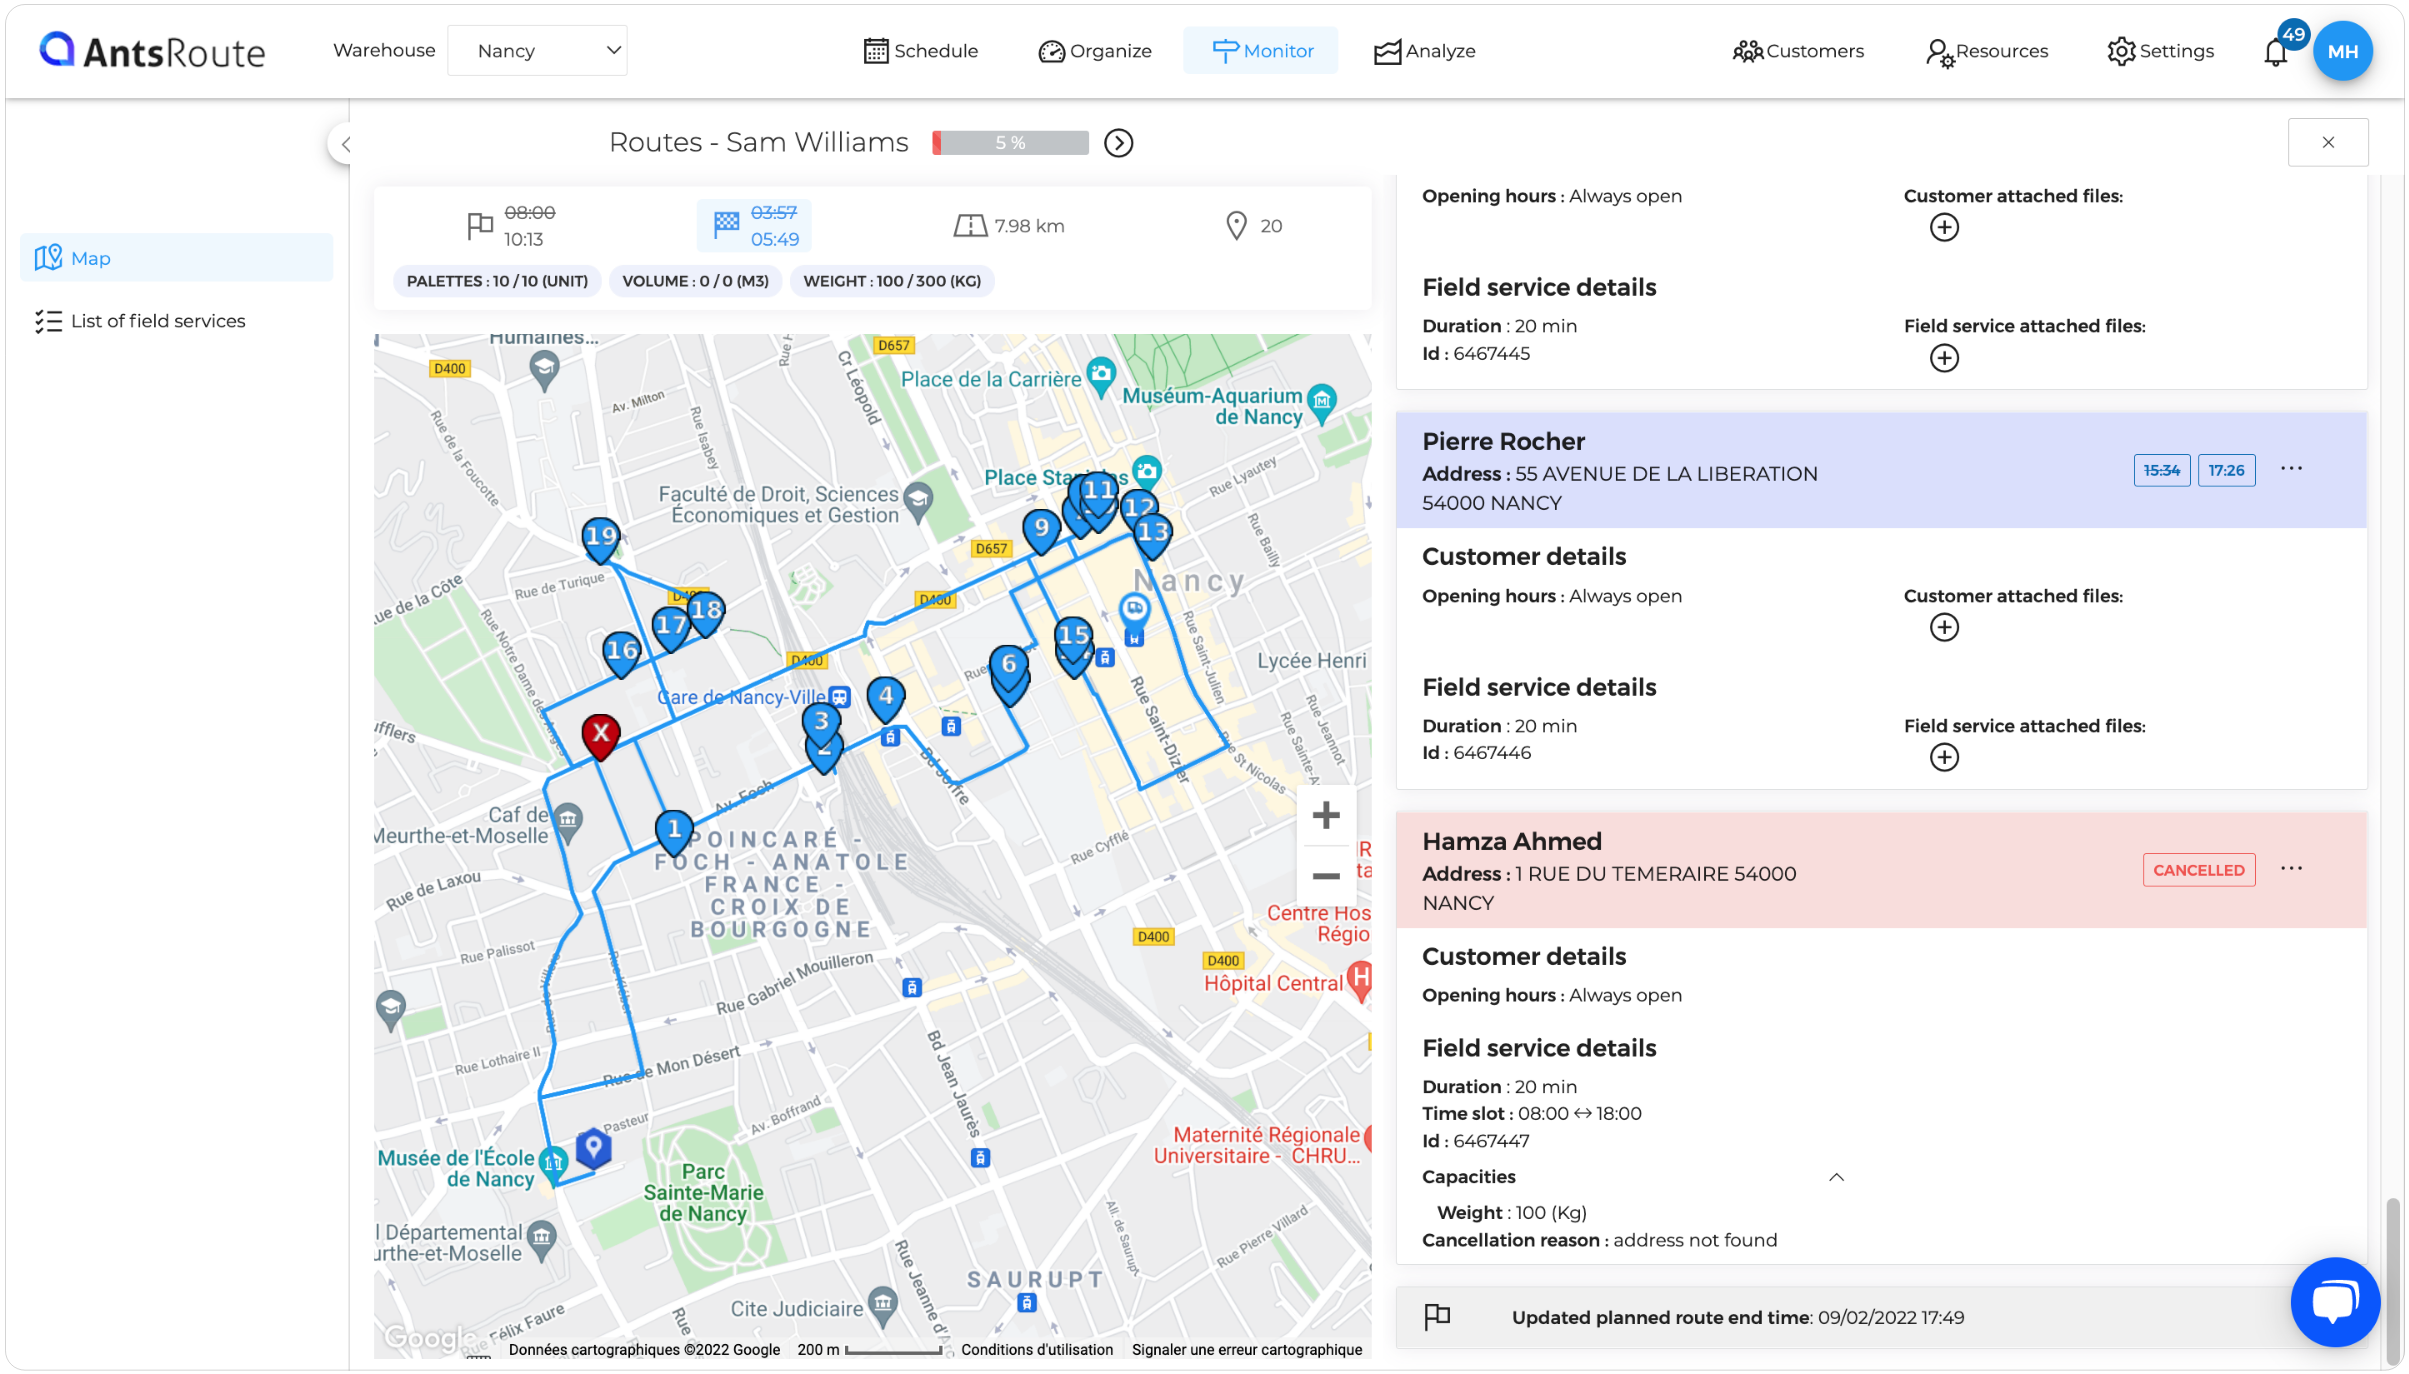The height and width of the screenshot is (1374, 2409).
Task: Go to next route arrow circle
Action: point(1118,143)
